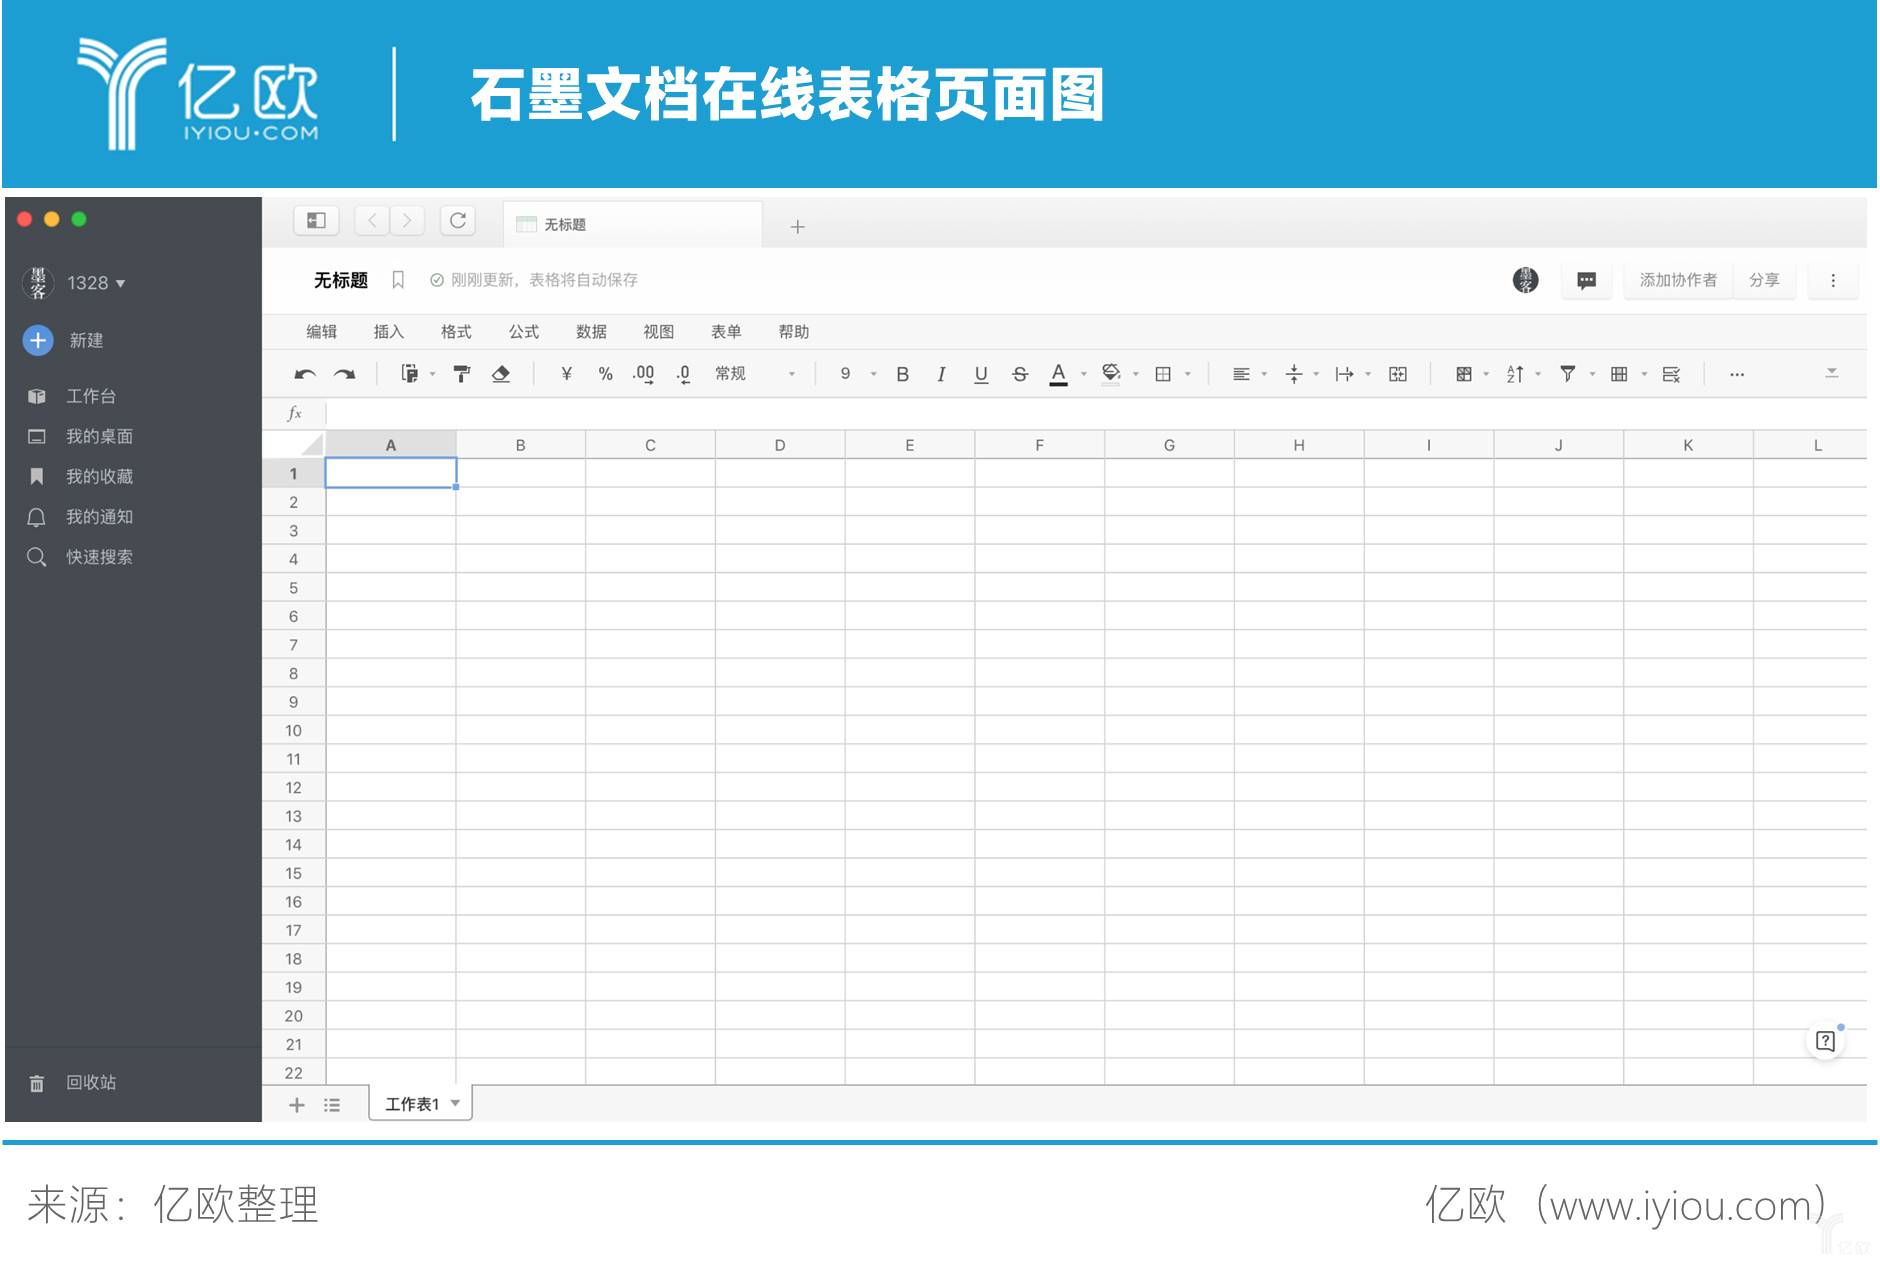Image resolution: width=1880 pixels, height=1264 pixels.
Task: Click the reload page icon
Action: click(x=458, y=220)
